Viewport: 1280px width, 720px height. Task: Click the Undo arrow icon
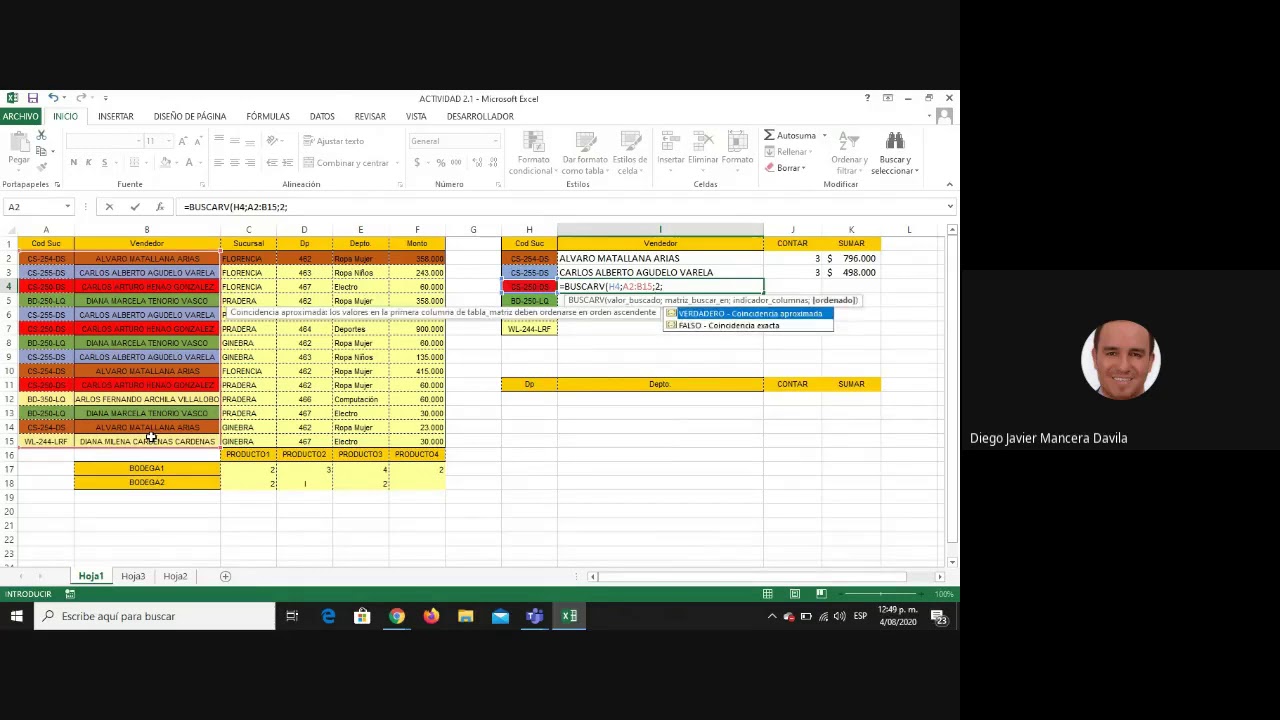point(53,98)
